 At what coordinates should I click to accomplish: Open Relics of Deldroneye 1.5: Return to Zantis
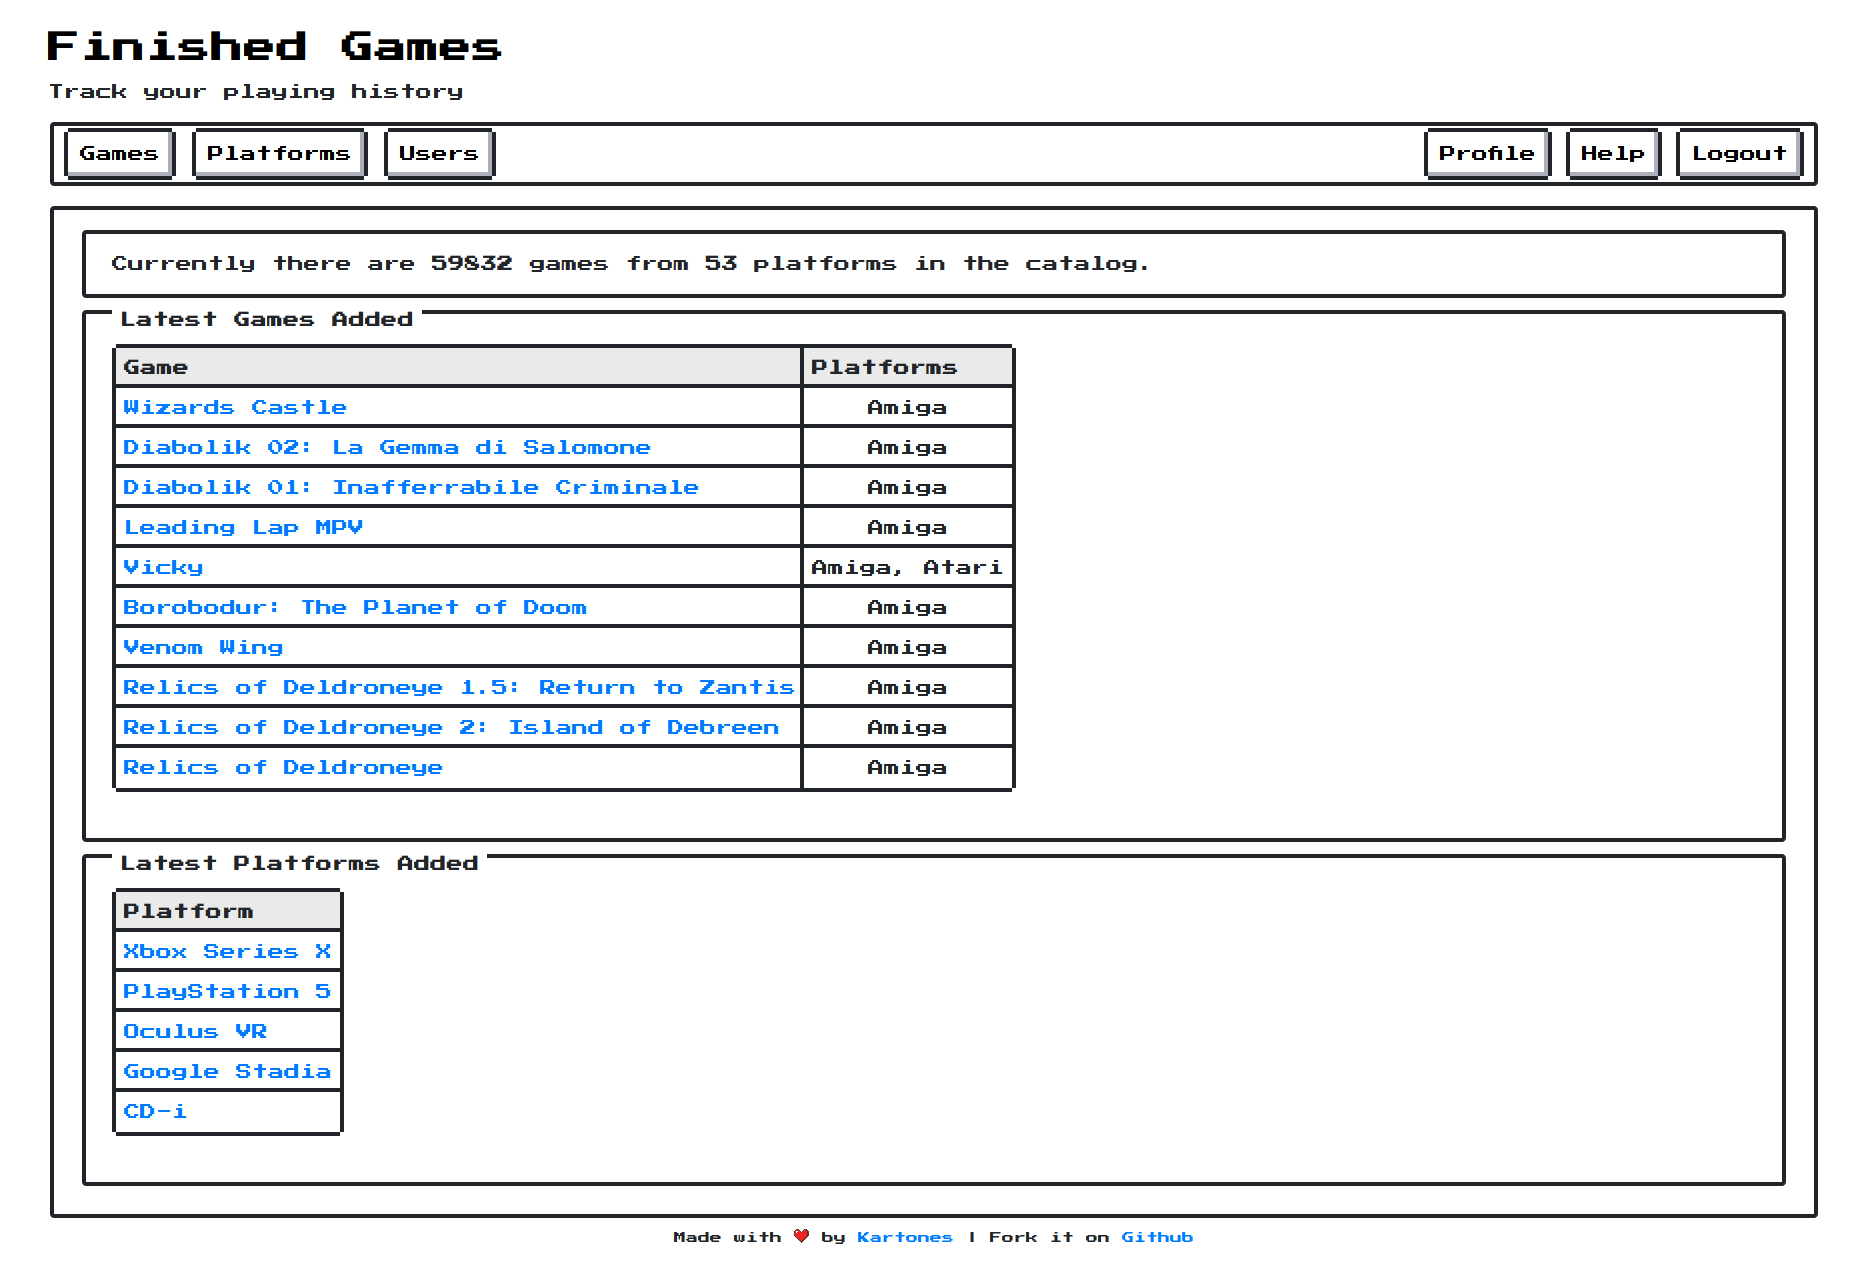point(459,687)
